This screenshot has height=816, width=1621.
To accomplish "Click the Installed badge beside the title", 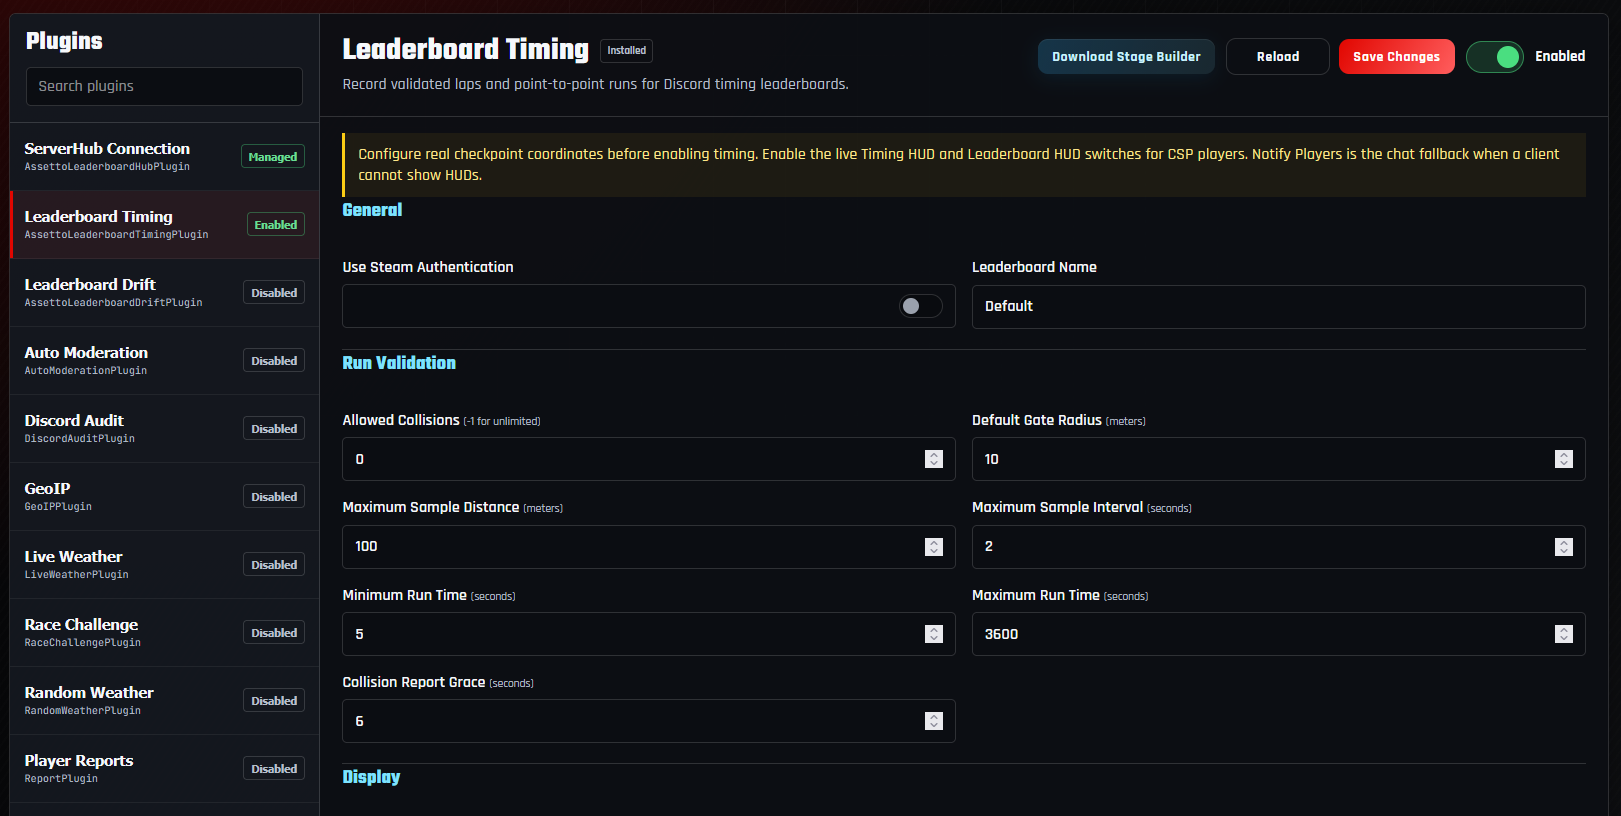I will [627, 50].
